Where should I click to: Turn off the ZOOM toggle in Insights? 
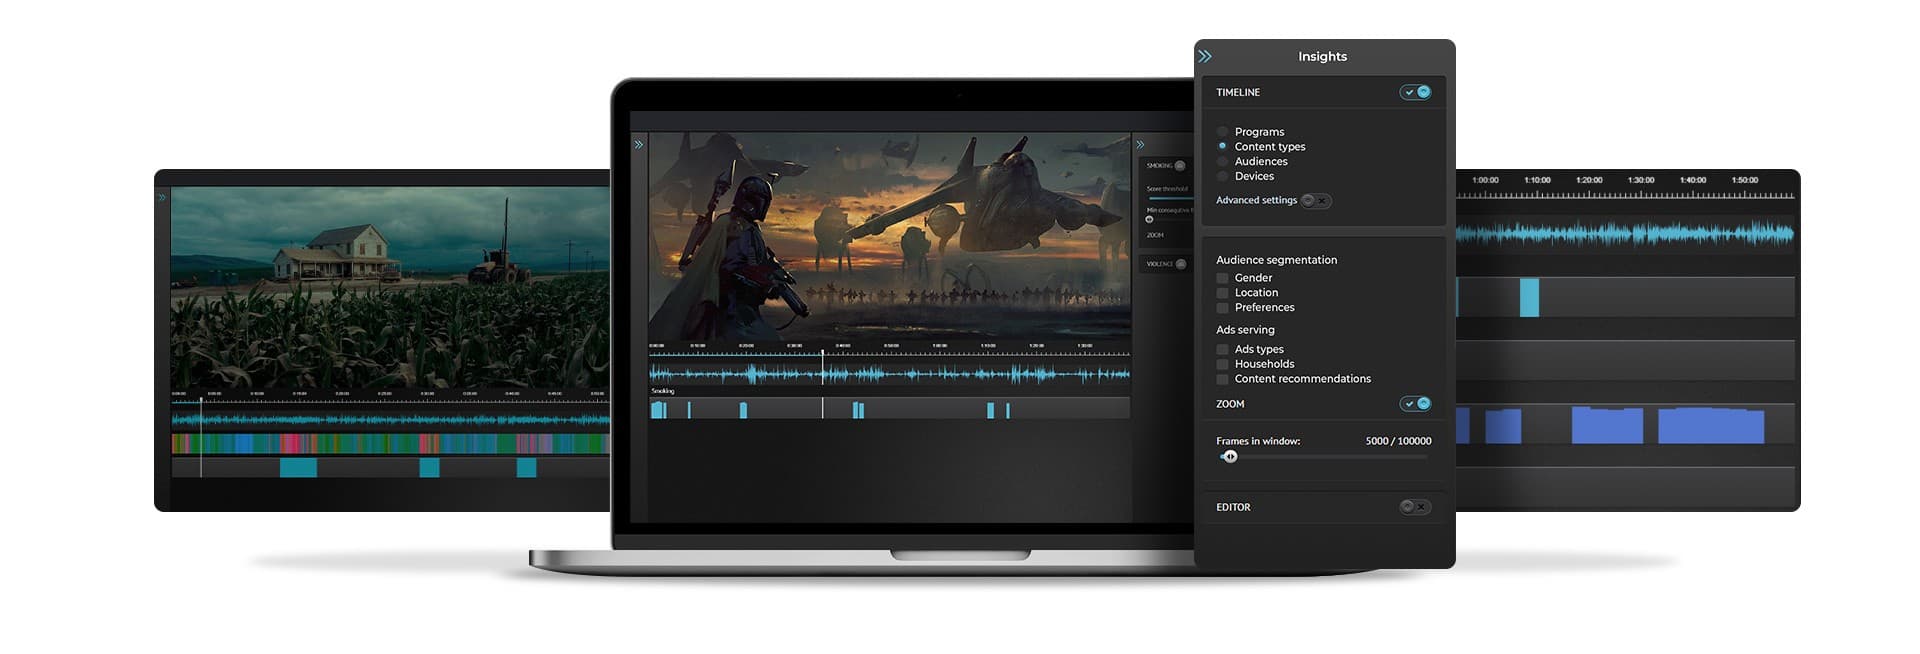(1416, 404)
